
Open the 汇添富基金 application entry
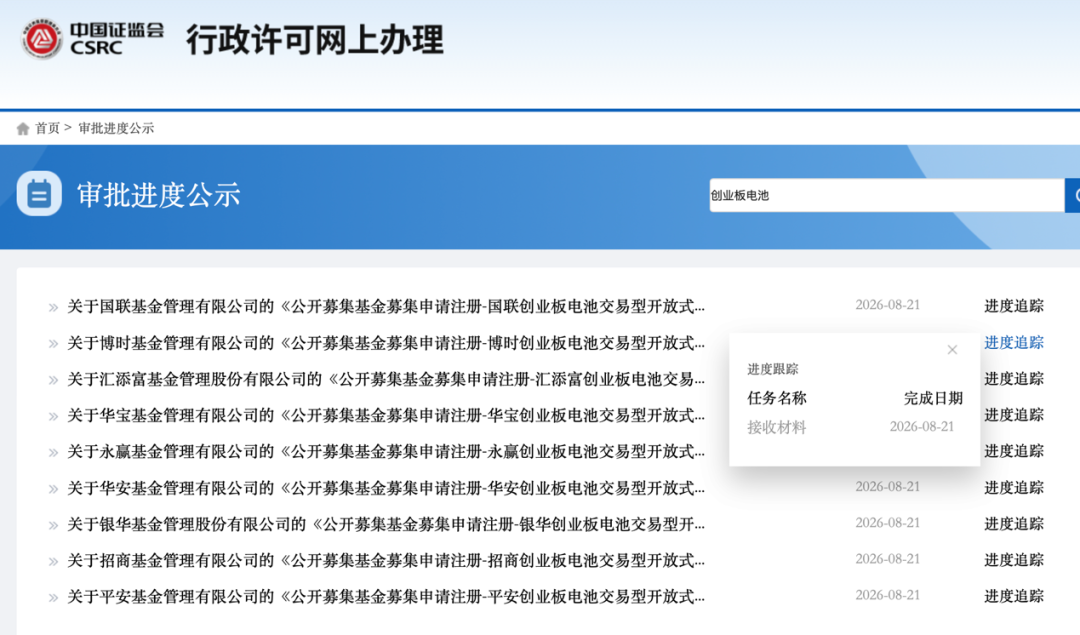tap(386, 379)
